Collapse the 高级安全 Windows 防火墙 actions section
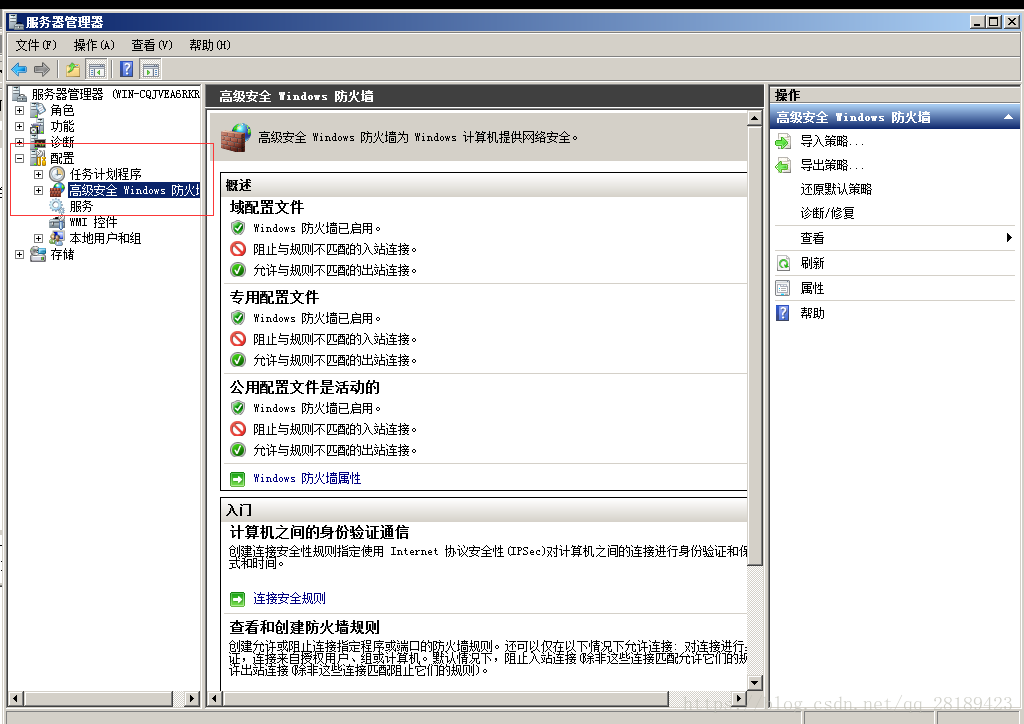This screenshot has width=1024, height=724. click(1008, 118)
